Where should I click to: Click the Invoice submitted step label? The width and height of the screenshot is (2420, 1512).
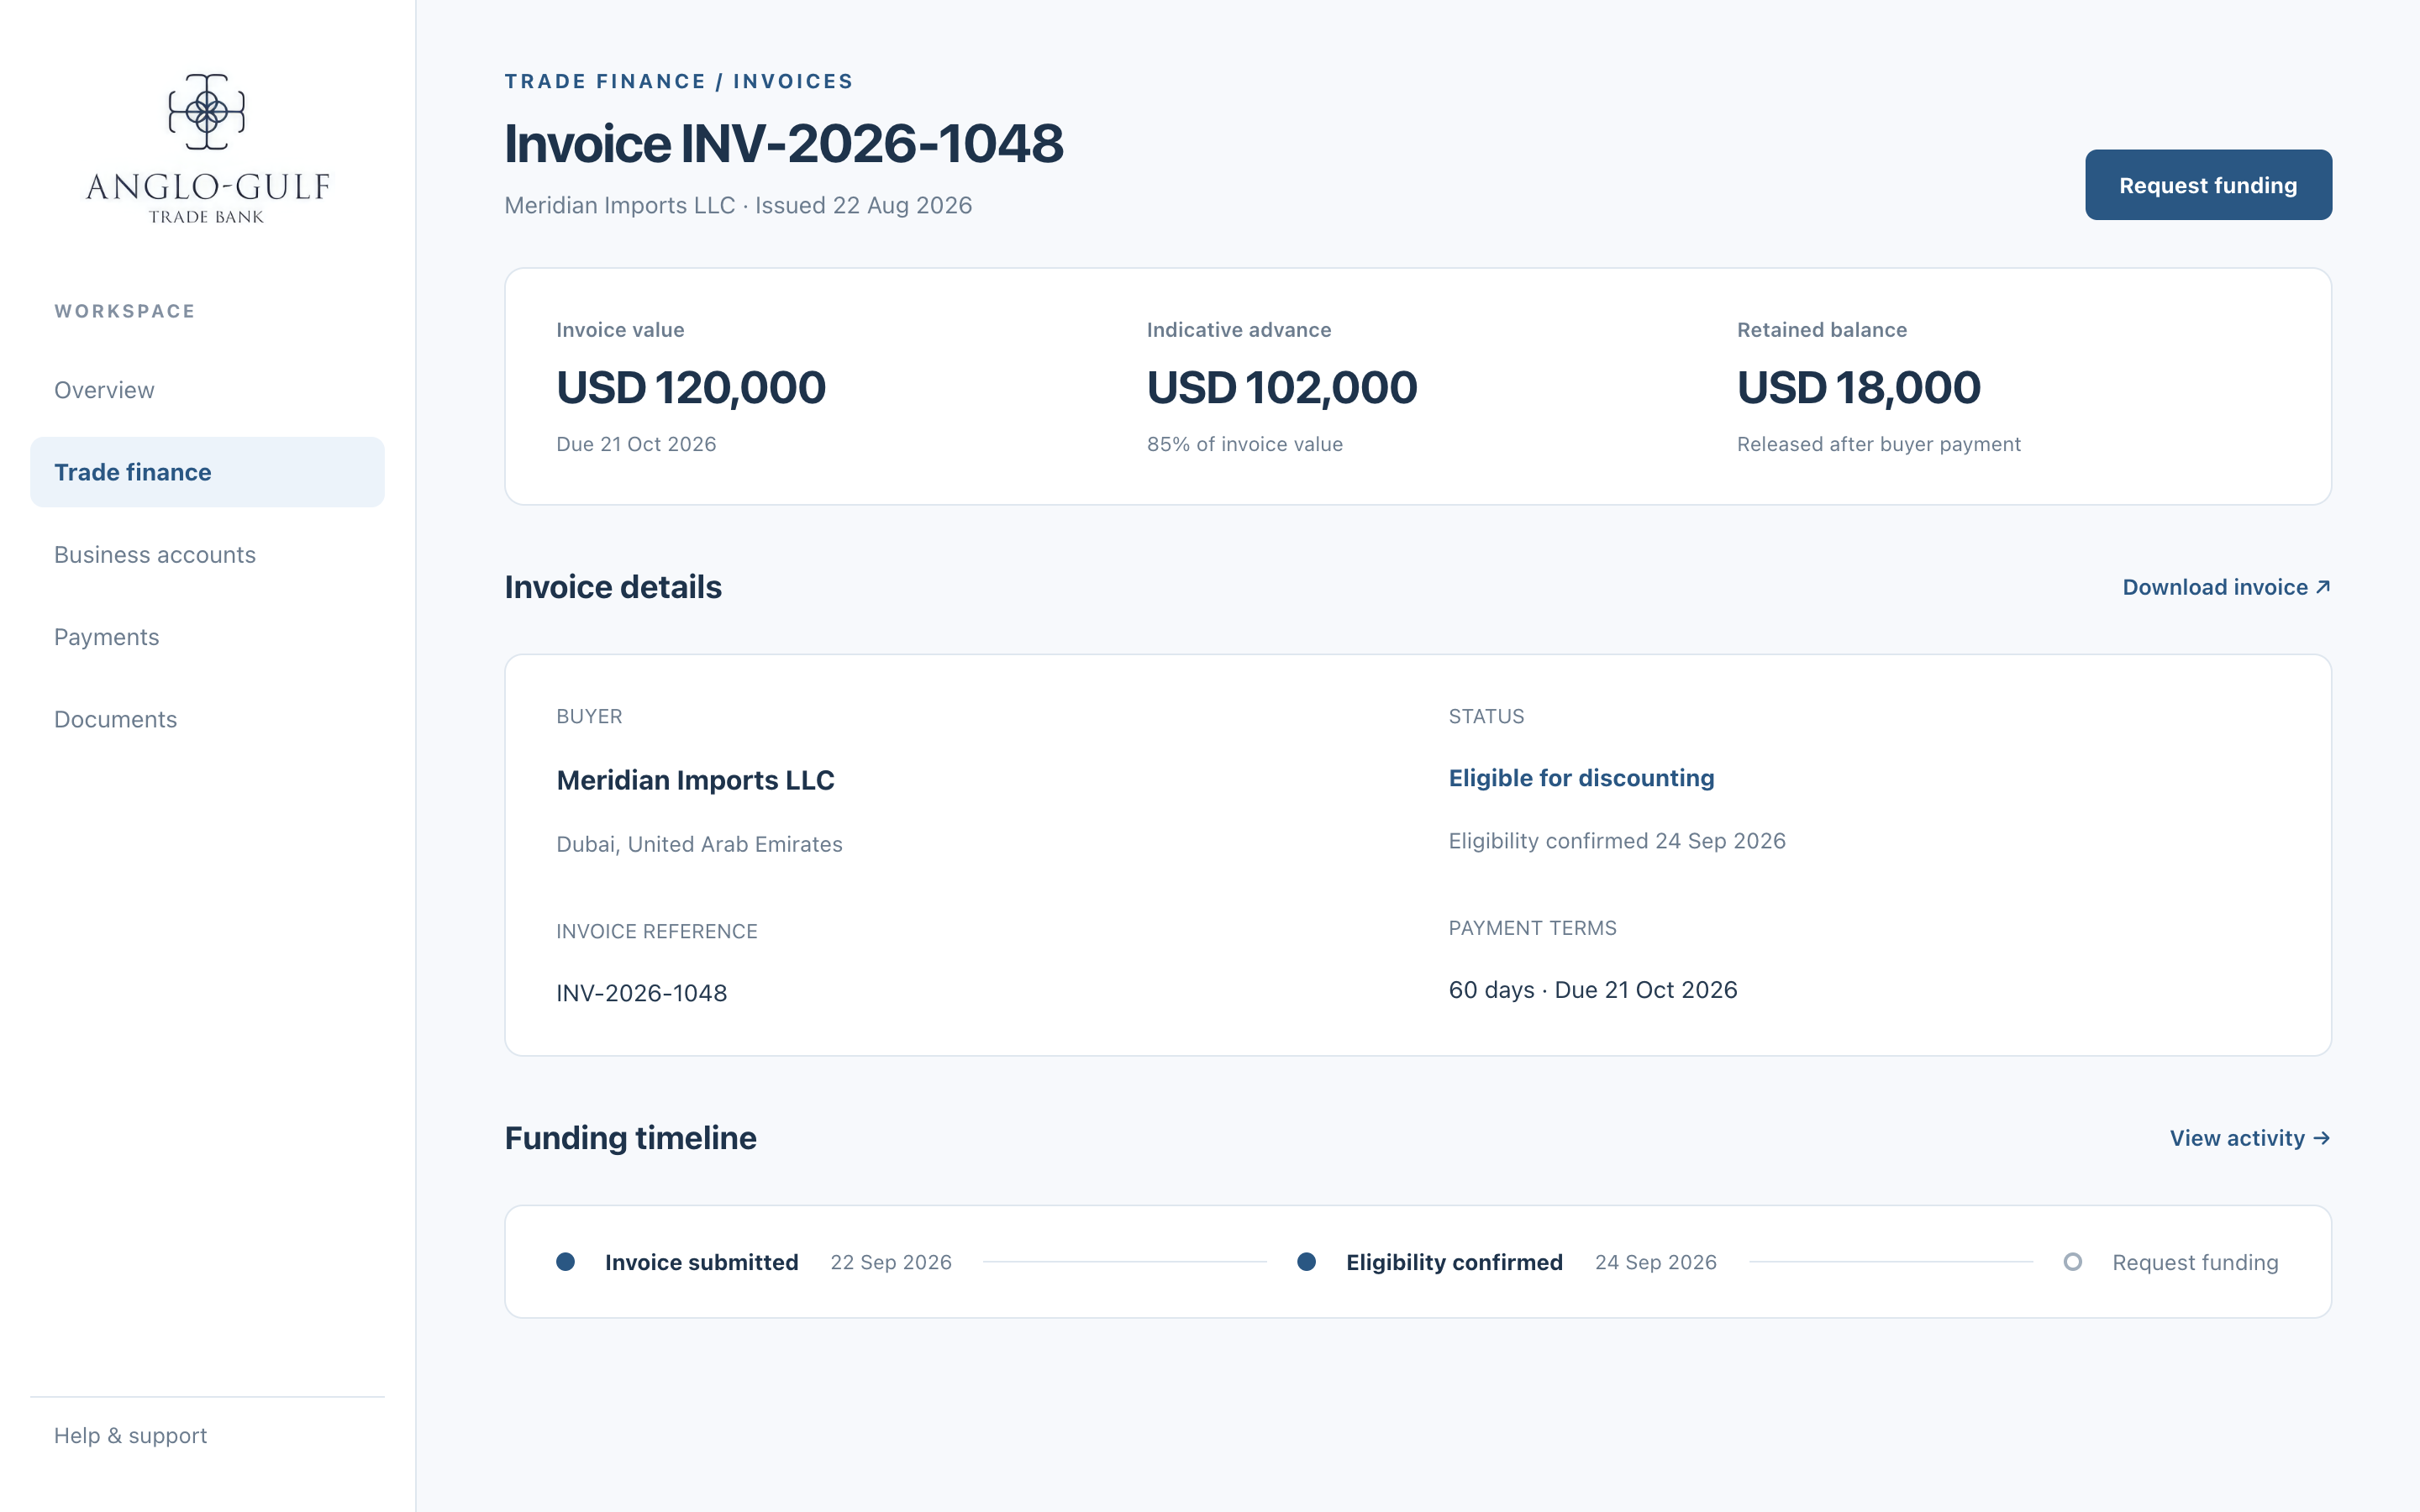click(x=701, y=1262)
